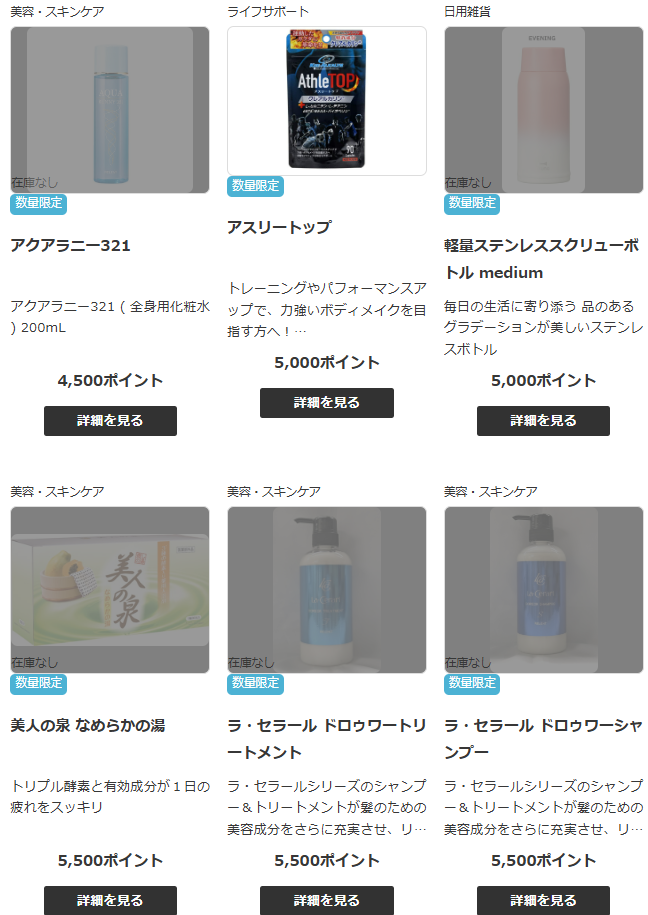Select the 日用雑貨 category label
Image resolution: width=648 pixels, height=915 pixels.
pos(467,12)
